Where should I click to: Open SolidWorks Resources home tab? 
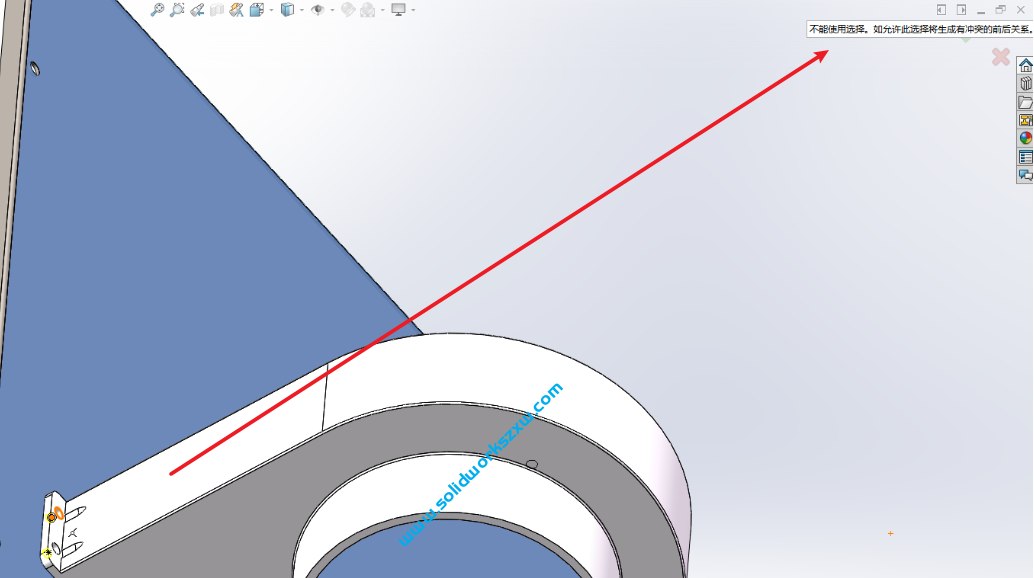click(x=1025, y=66)
